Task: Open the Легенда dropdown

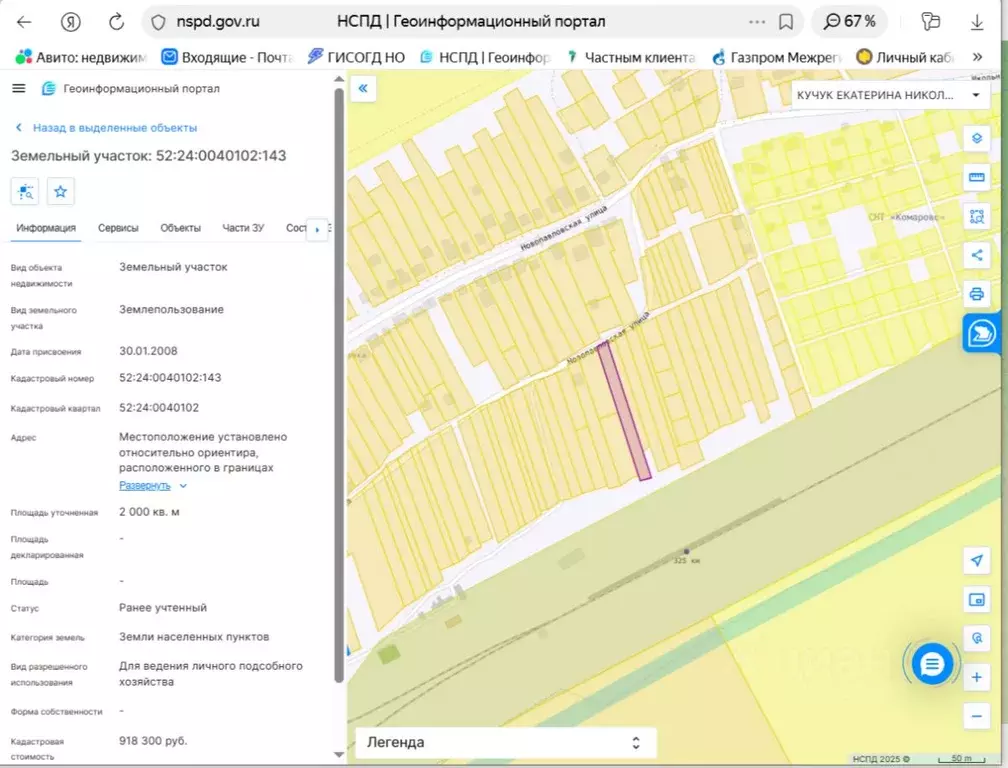Action: 505,742
